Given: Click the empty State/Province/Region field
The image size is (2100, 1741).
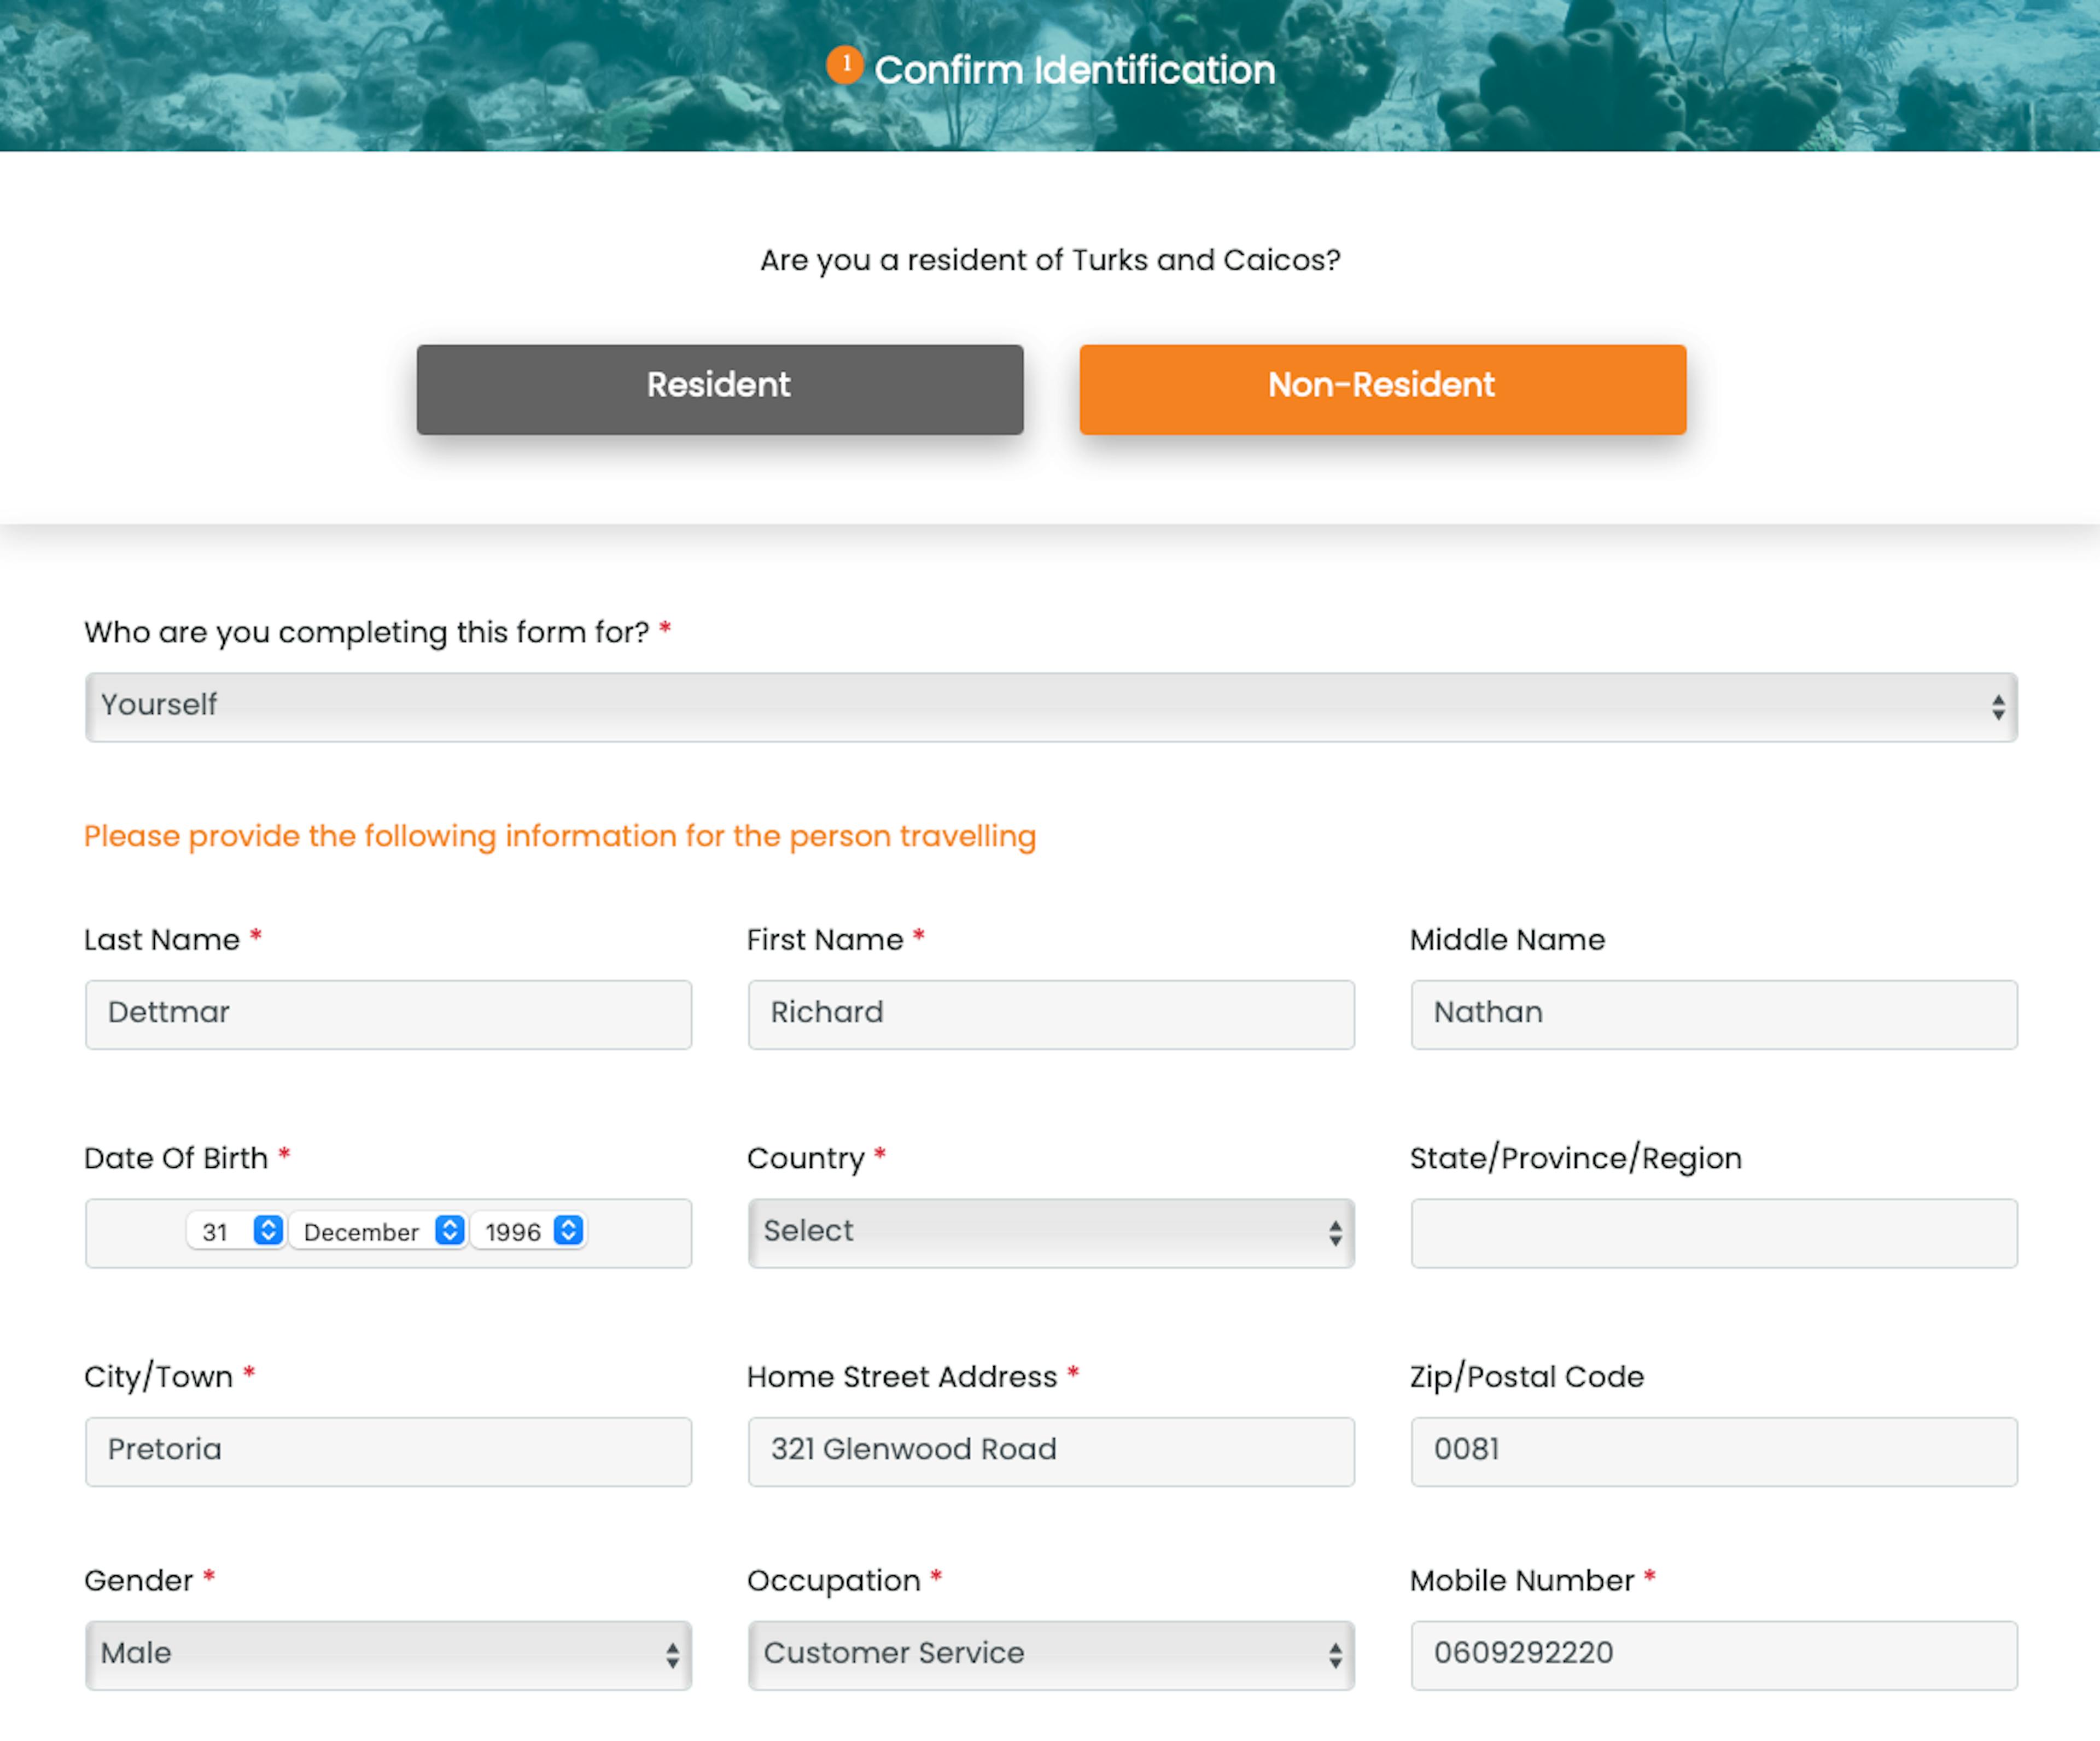Looking at the screenshot, I should coord(1714,1233).
